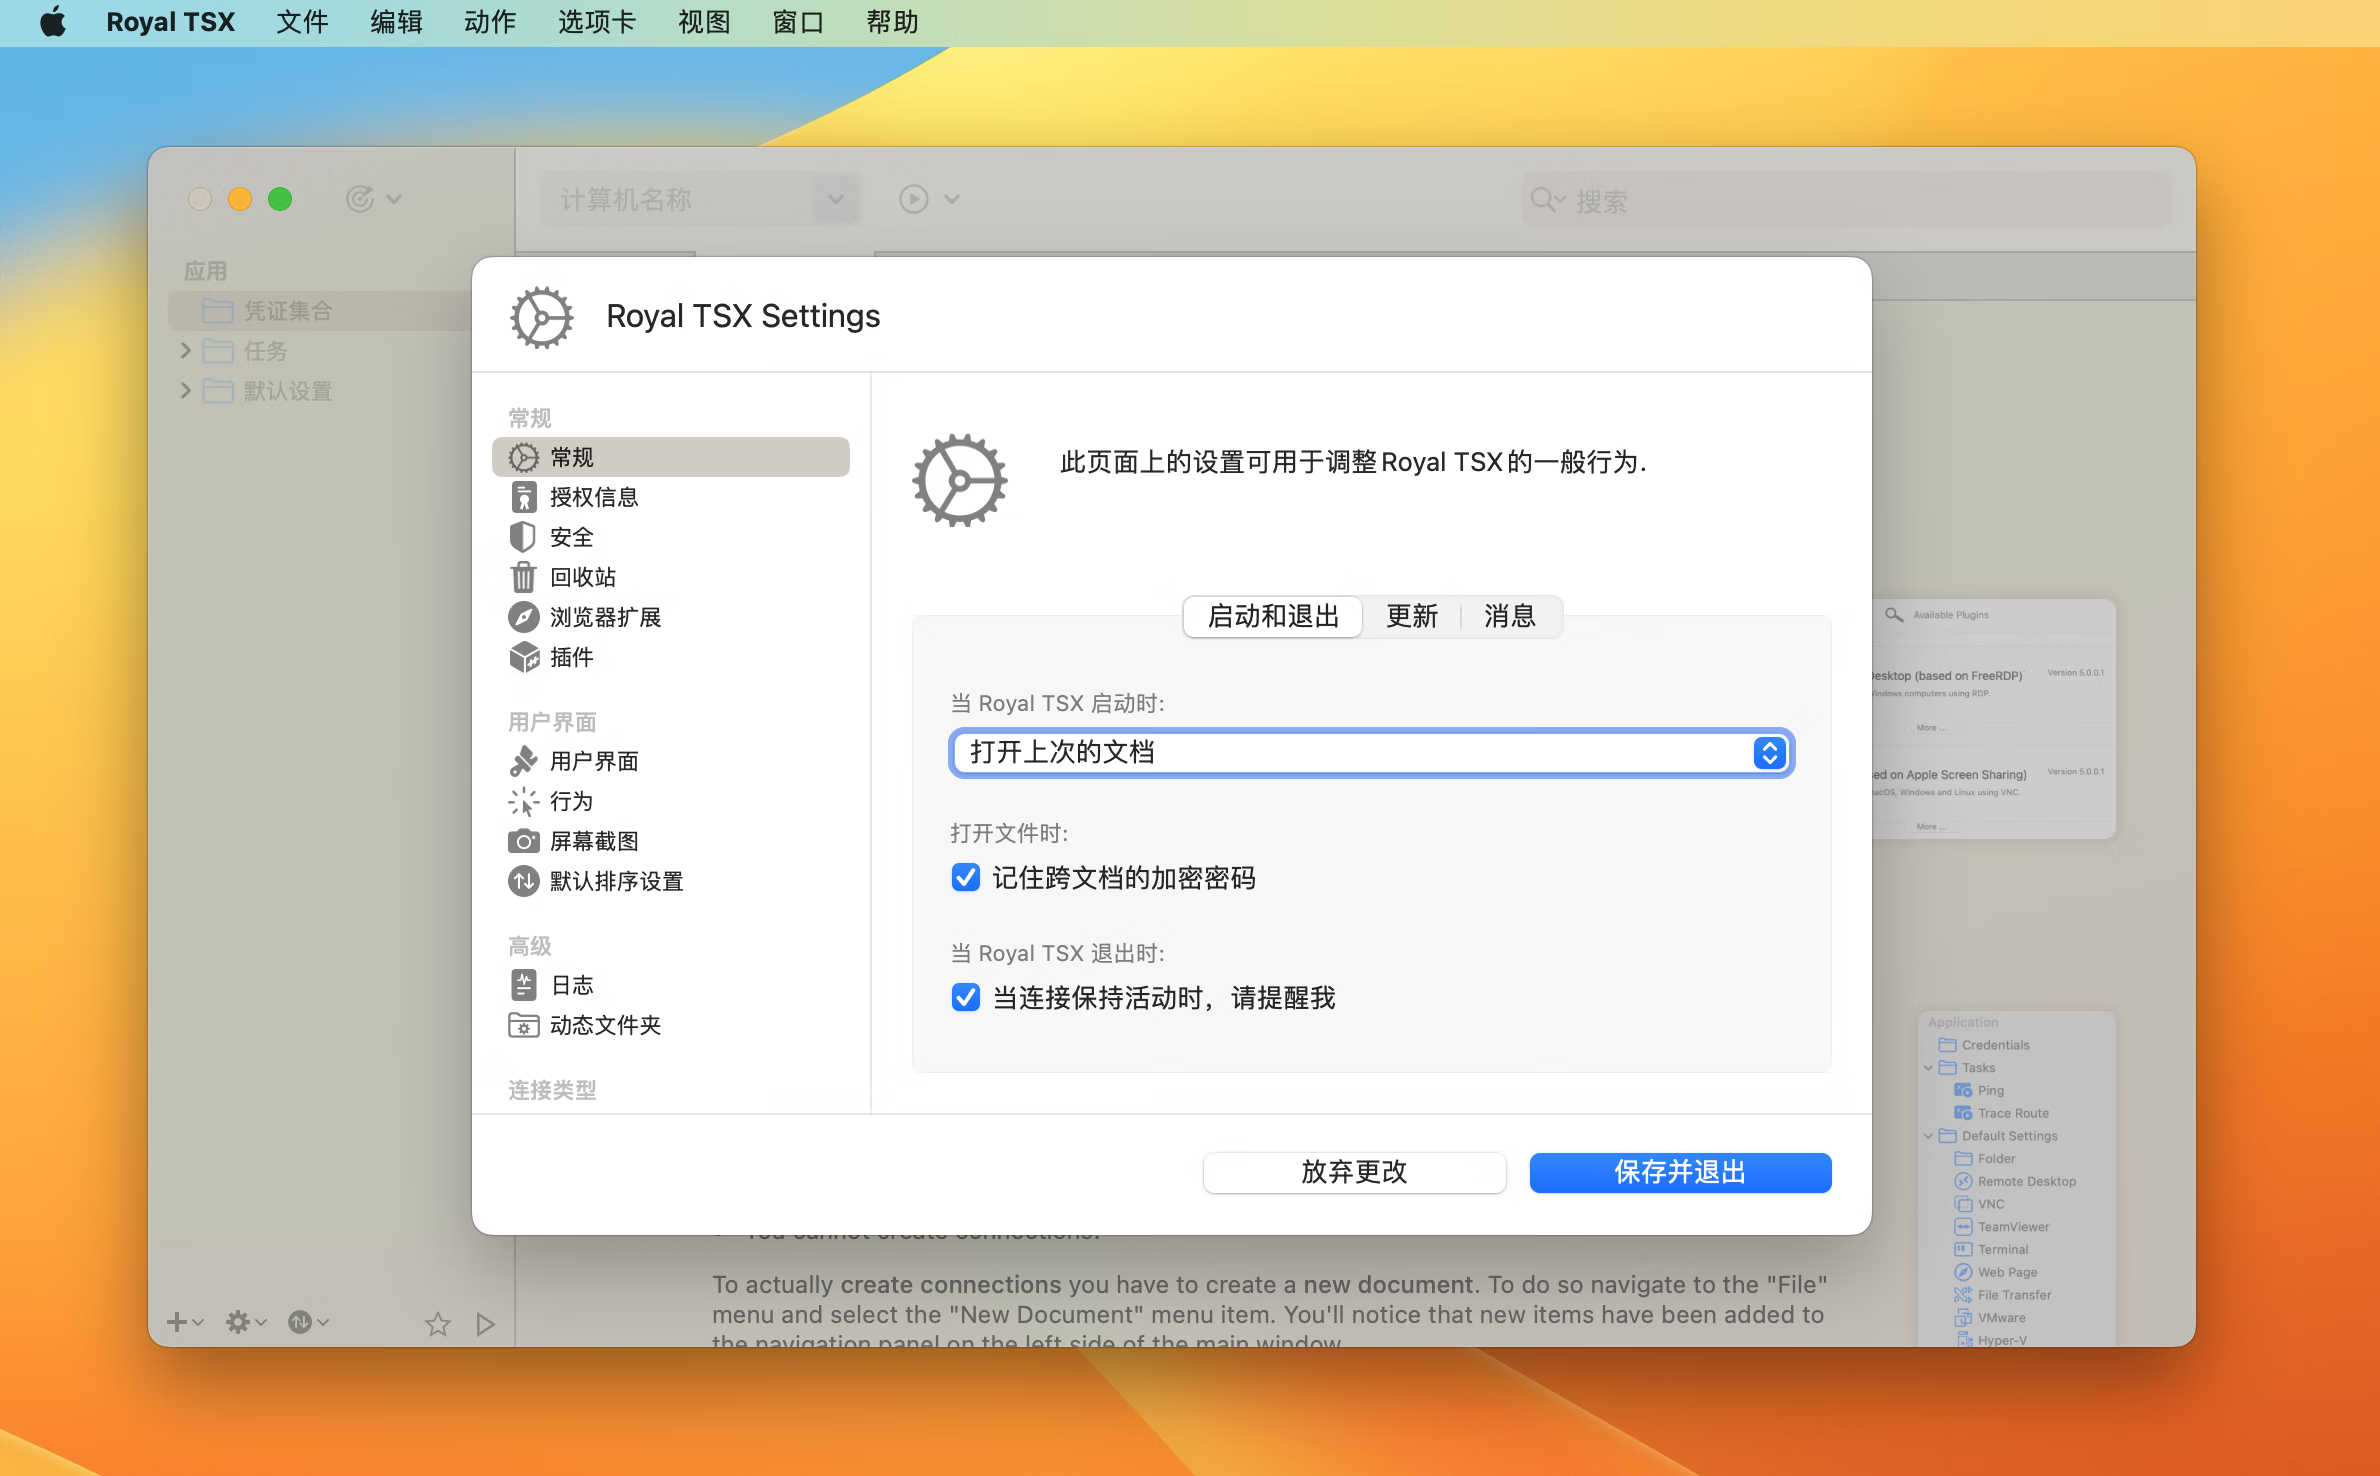Expand the 默认设置 folder tree item
The image size is (2380, 1476).
pos(185,390)
